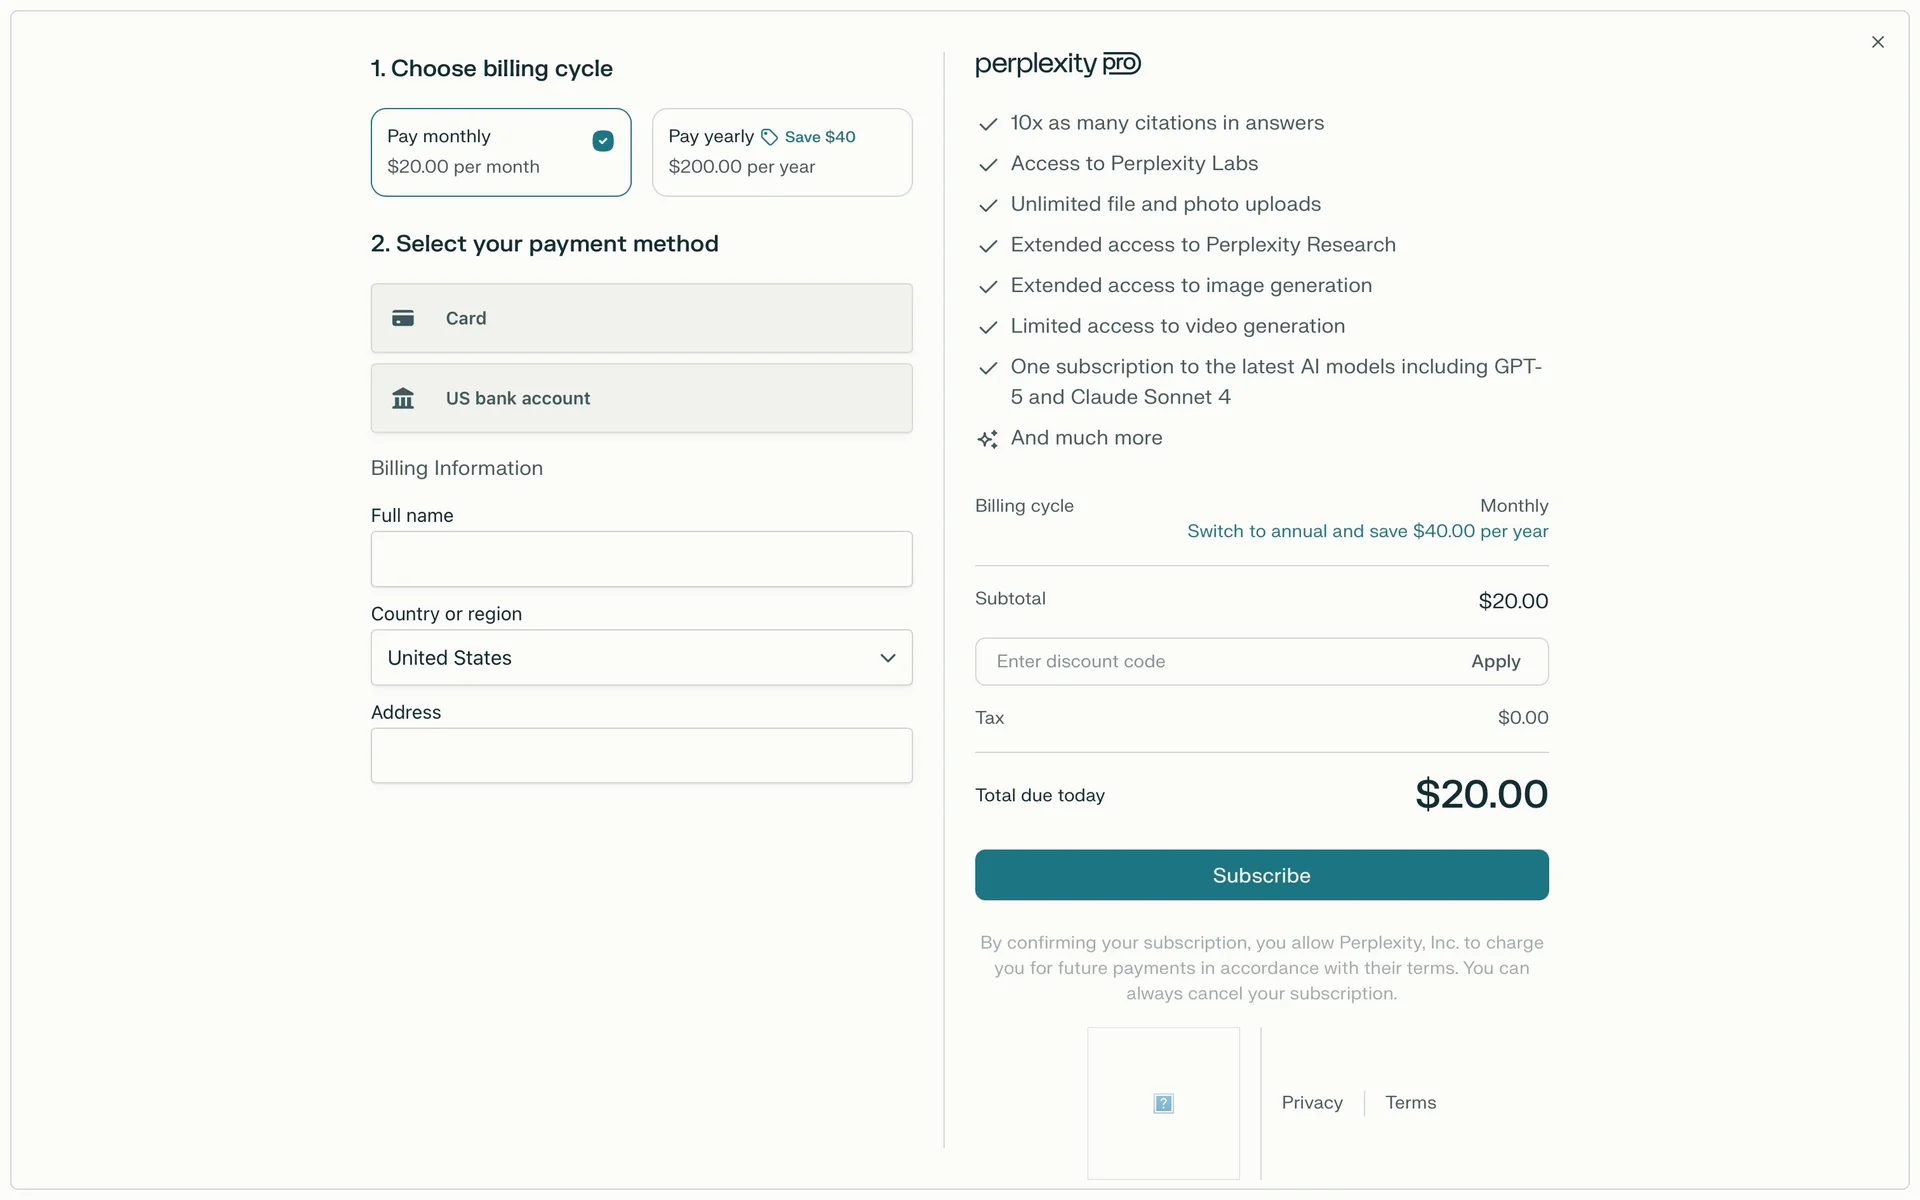Click the checkmark next to Access to Perplexity Labs

[988, 165]
